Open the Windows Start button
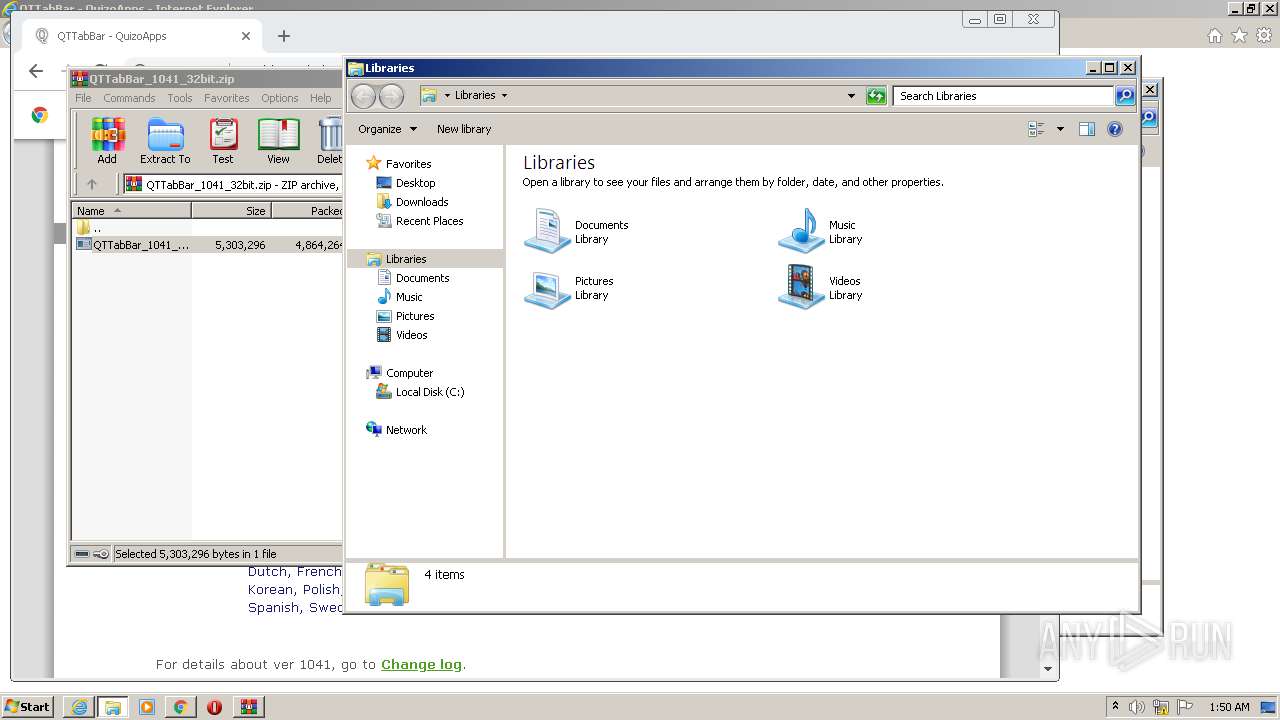This screenshot has width=1280, height=720. click(27, 707)
